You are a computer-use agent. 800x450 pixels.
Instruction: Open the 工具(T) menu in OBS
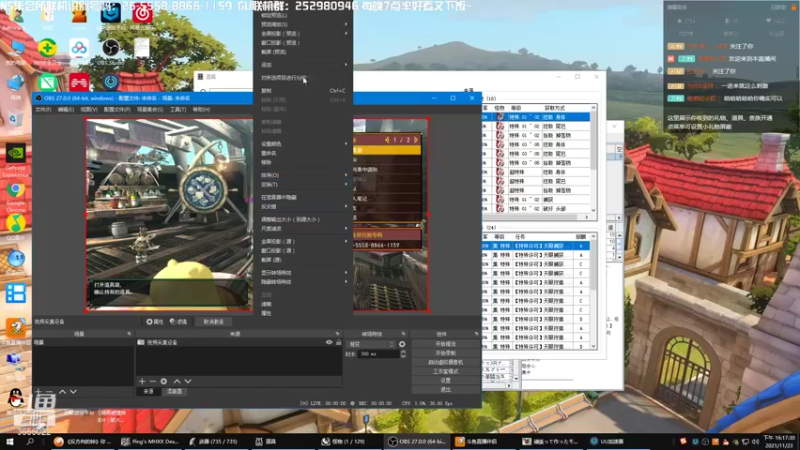coord(178,109)
